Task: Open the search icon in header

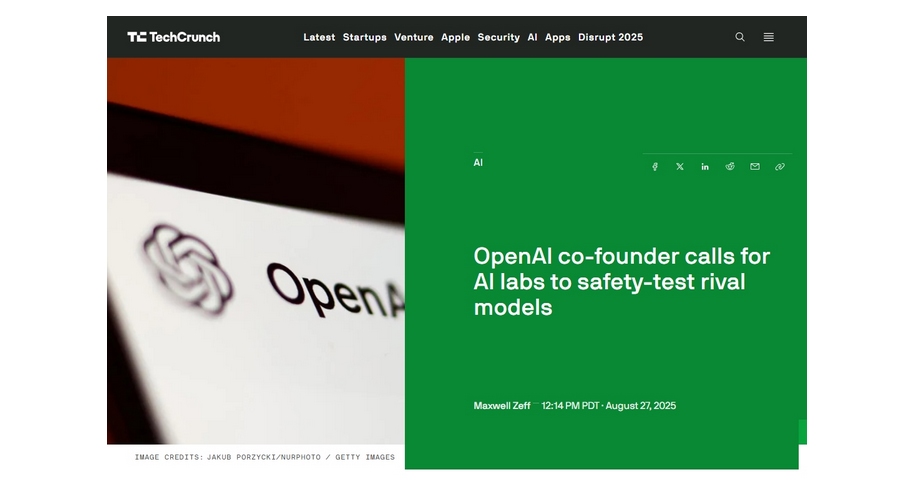Action: coord(740,37)
